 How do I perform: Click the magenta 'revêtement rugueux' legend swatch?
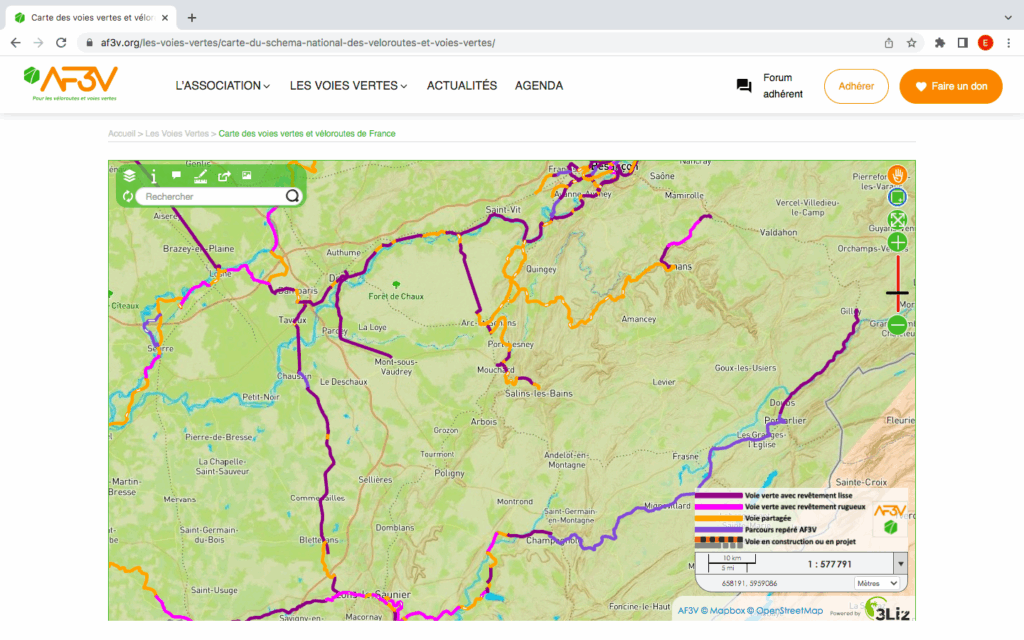[x=718, y=507]
